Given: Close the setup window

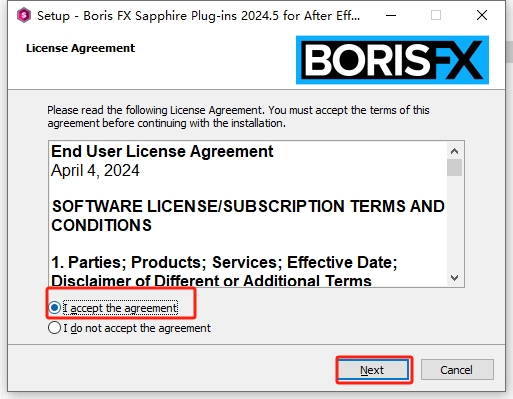Looking at the screenshot, I should pos(482,15).
